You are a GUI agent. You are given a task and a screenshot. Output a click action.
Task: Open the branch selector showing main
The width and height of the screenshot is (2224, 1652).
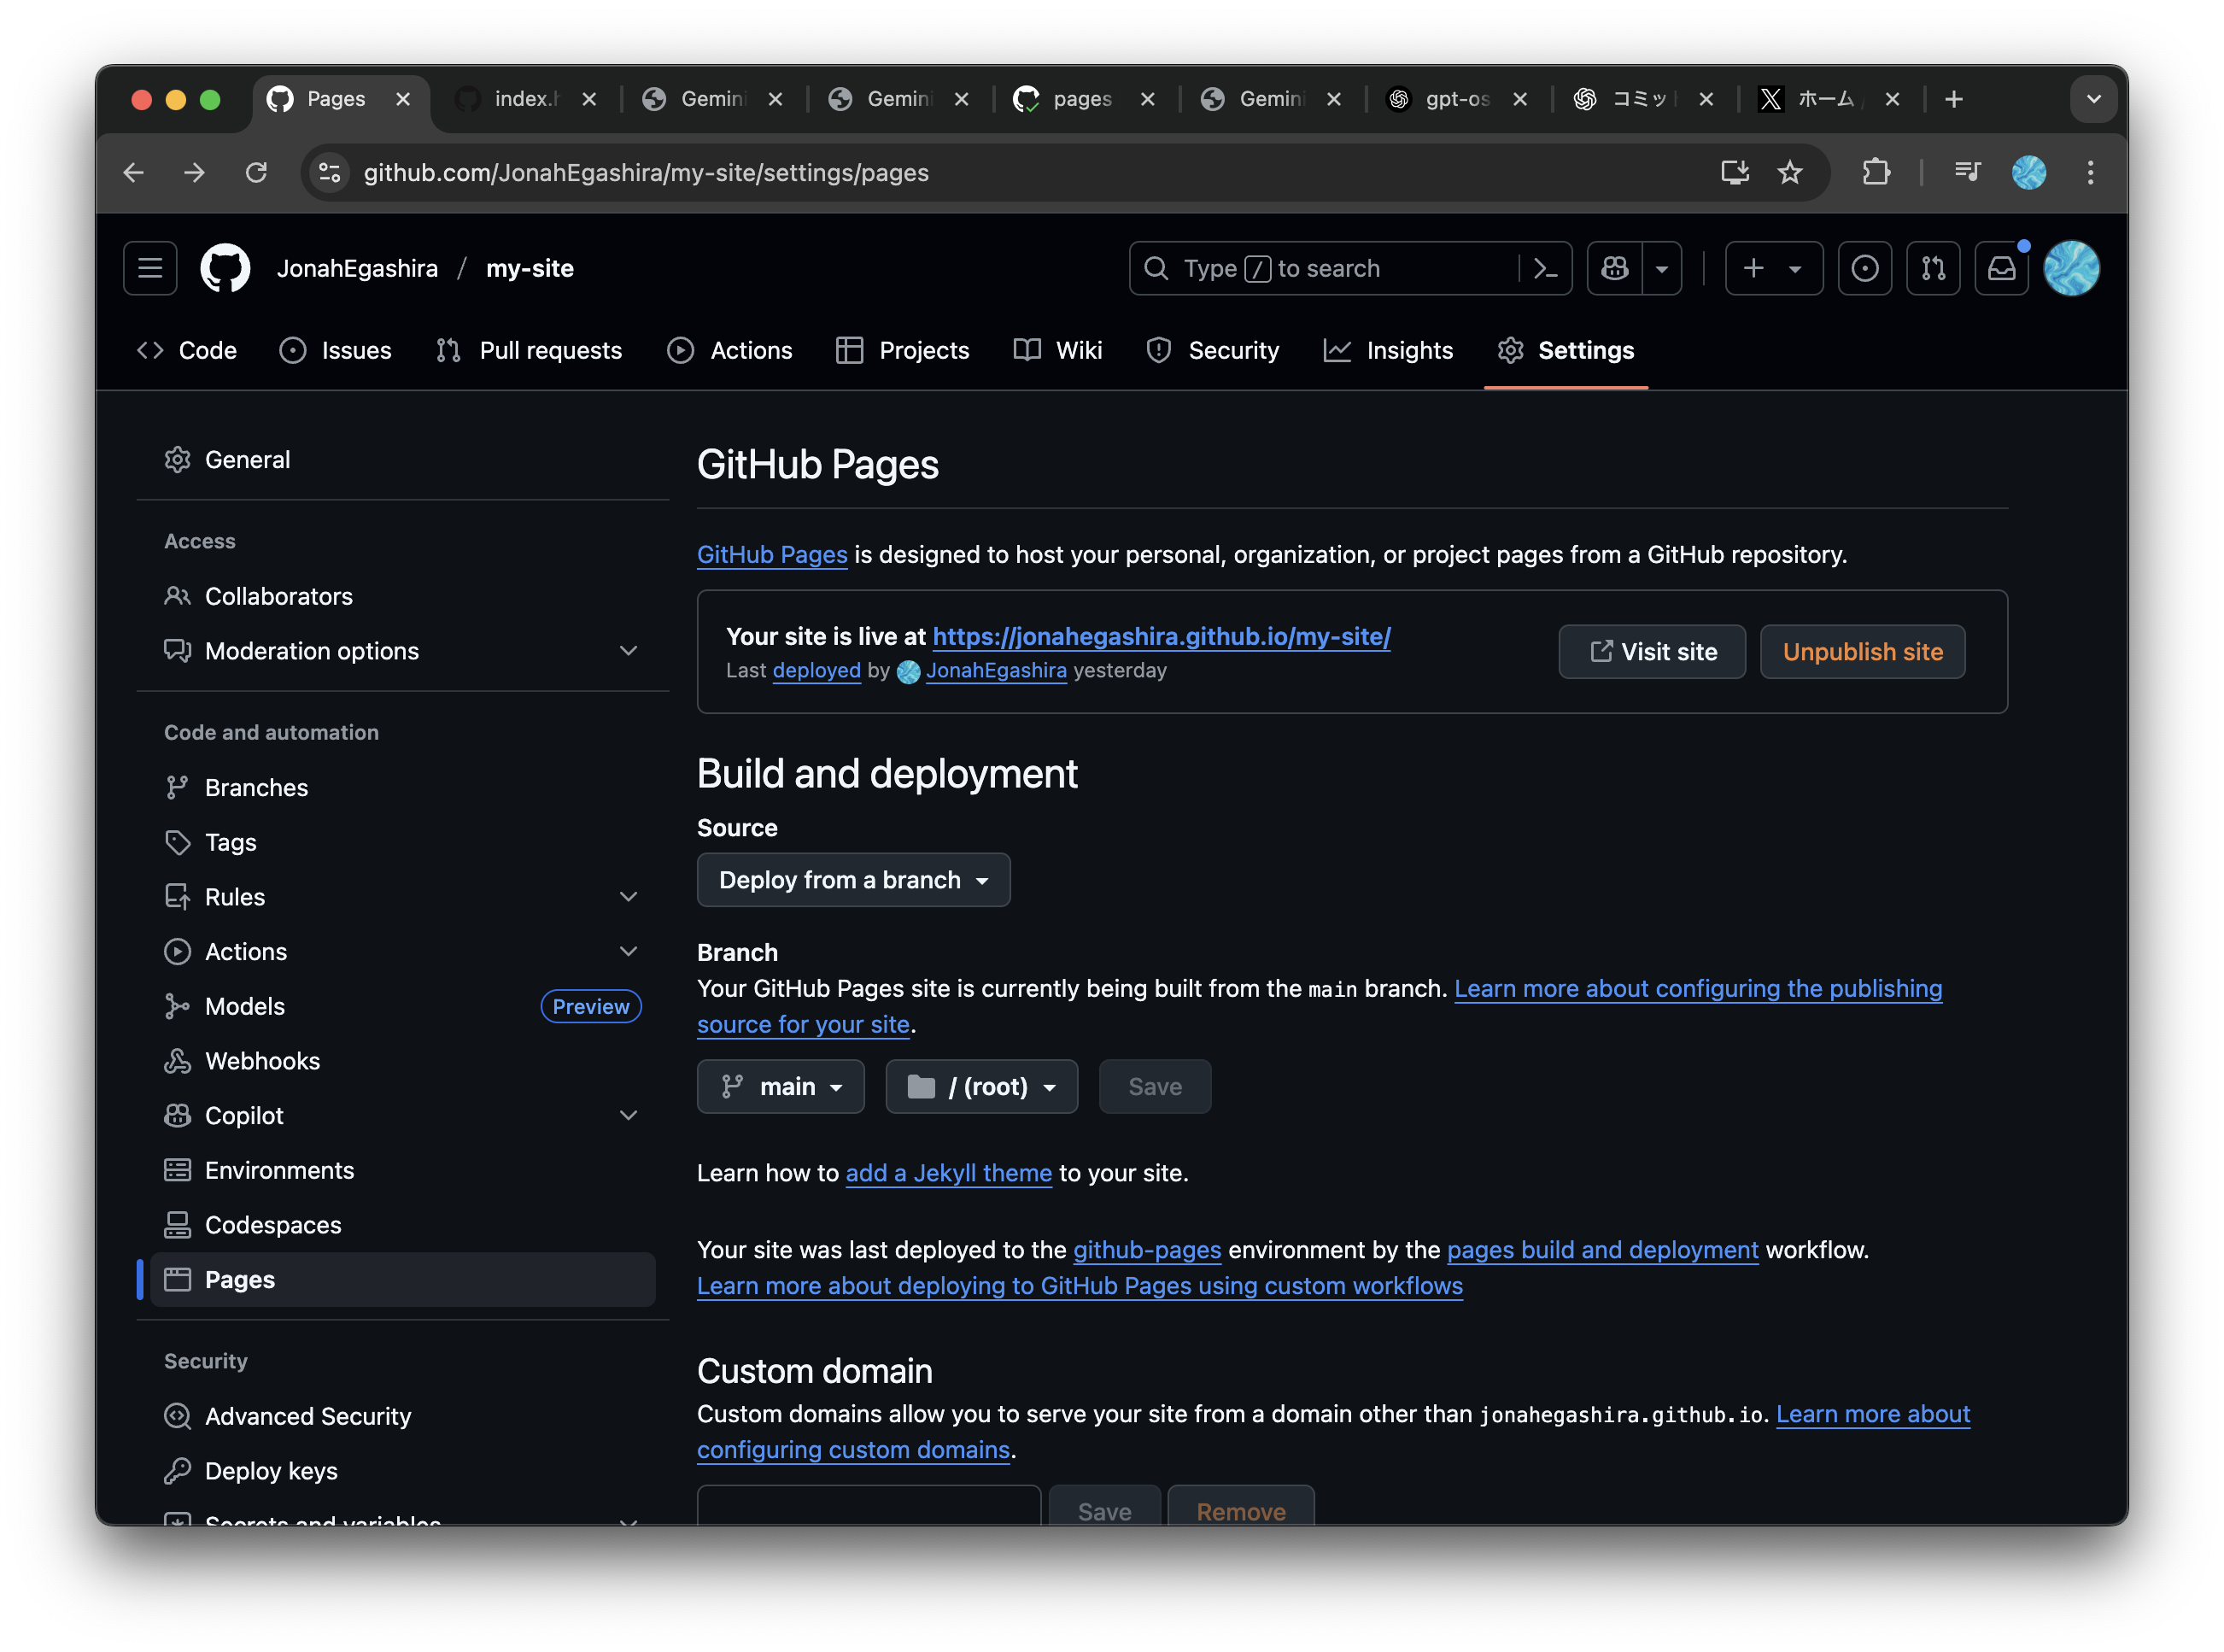[x=780, y=1086]
